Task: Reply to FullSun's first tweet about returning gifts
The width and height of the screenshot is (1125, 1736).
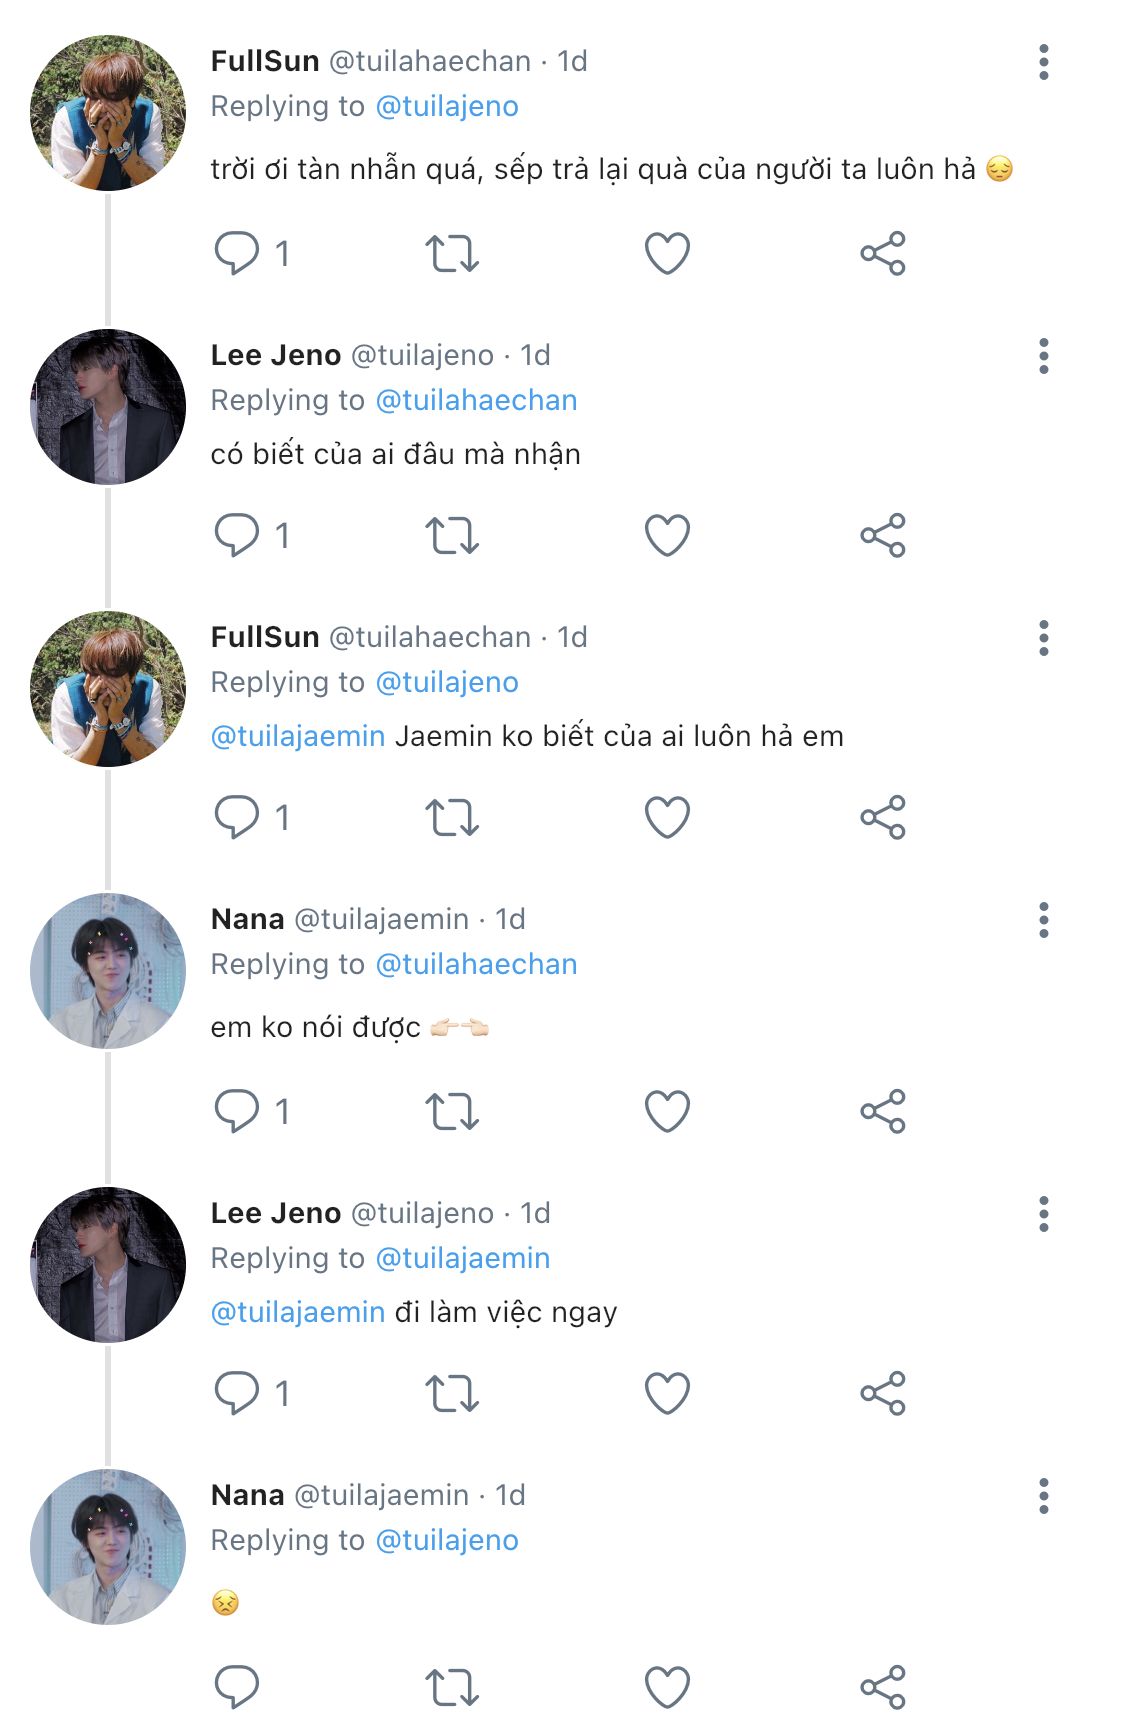Action: point(237,253)
